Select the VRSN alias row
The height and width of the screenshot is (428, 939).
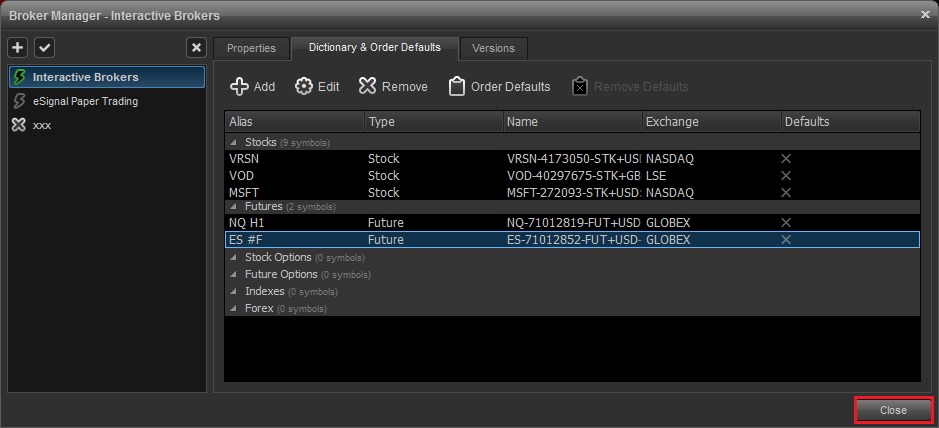click(x=573, y=159)
